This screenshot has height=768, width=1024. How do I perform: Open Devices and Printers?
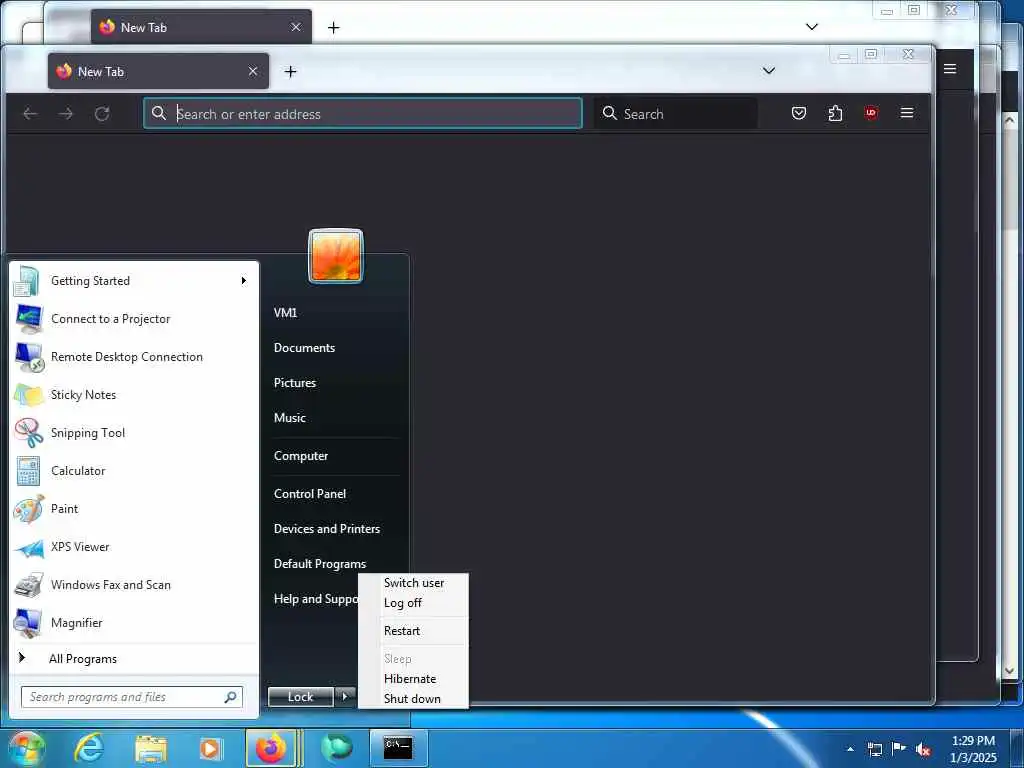coord(327,529)
